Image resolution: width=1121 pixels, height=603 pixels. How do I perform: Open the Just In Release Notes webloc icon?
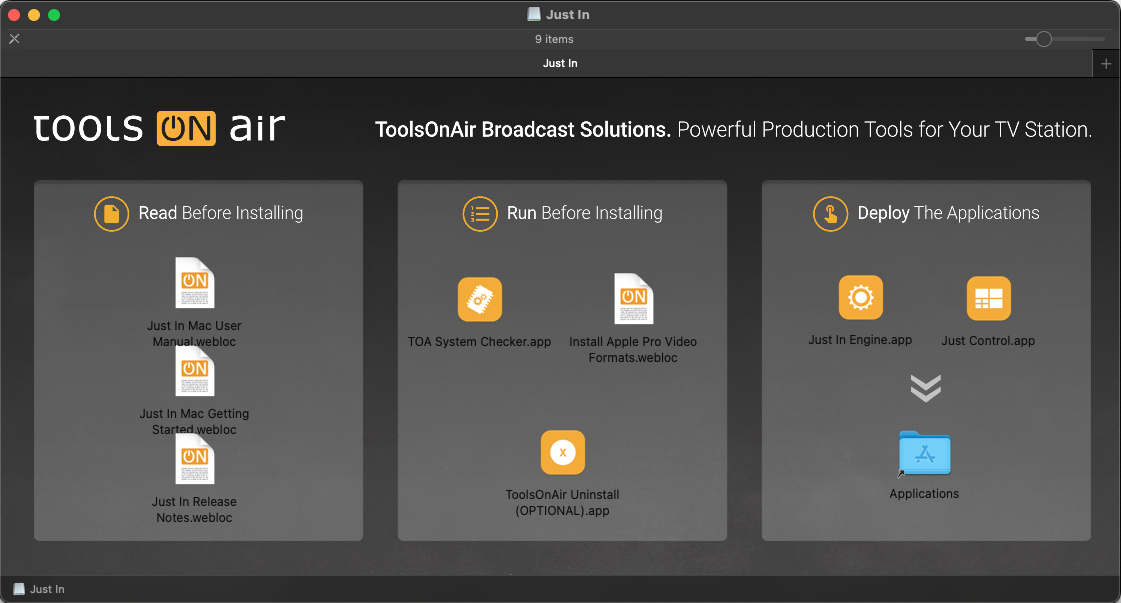(x=194, y=459)
